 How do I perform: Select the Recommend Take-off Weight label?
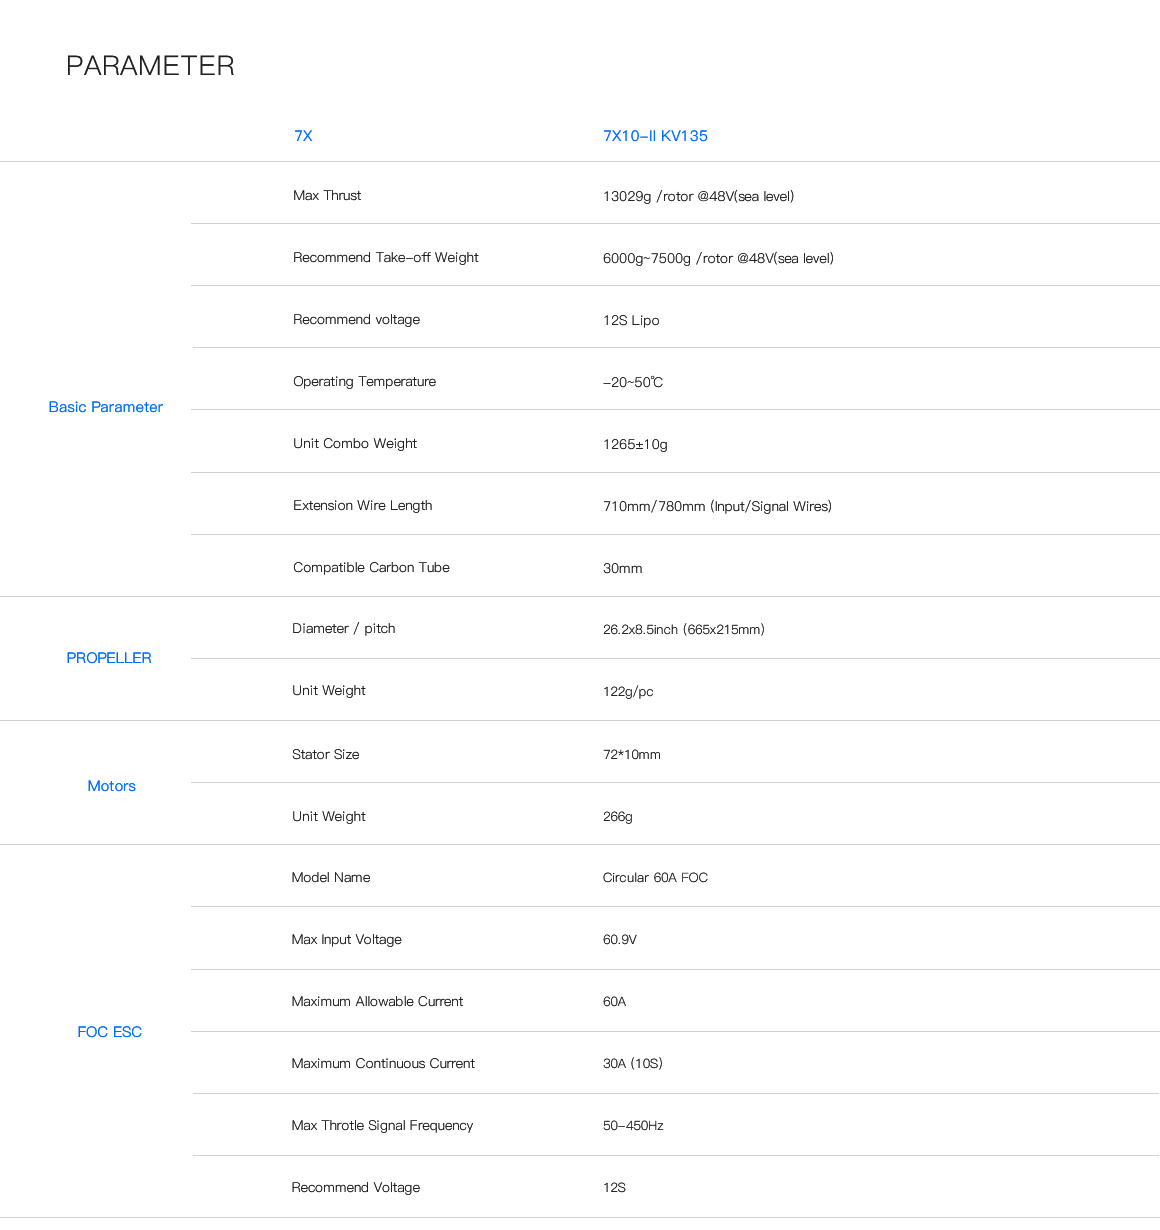coord(385,258)
